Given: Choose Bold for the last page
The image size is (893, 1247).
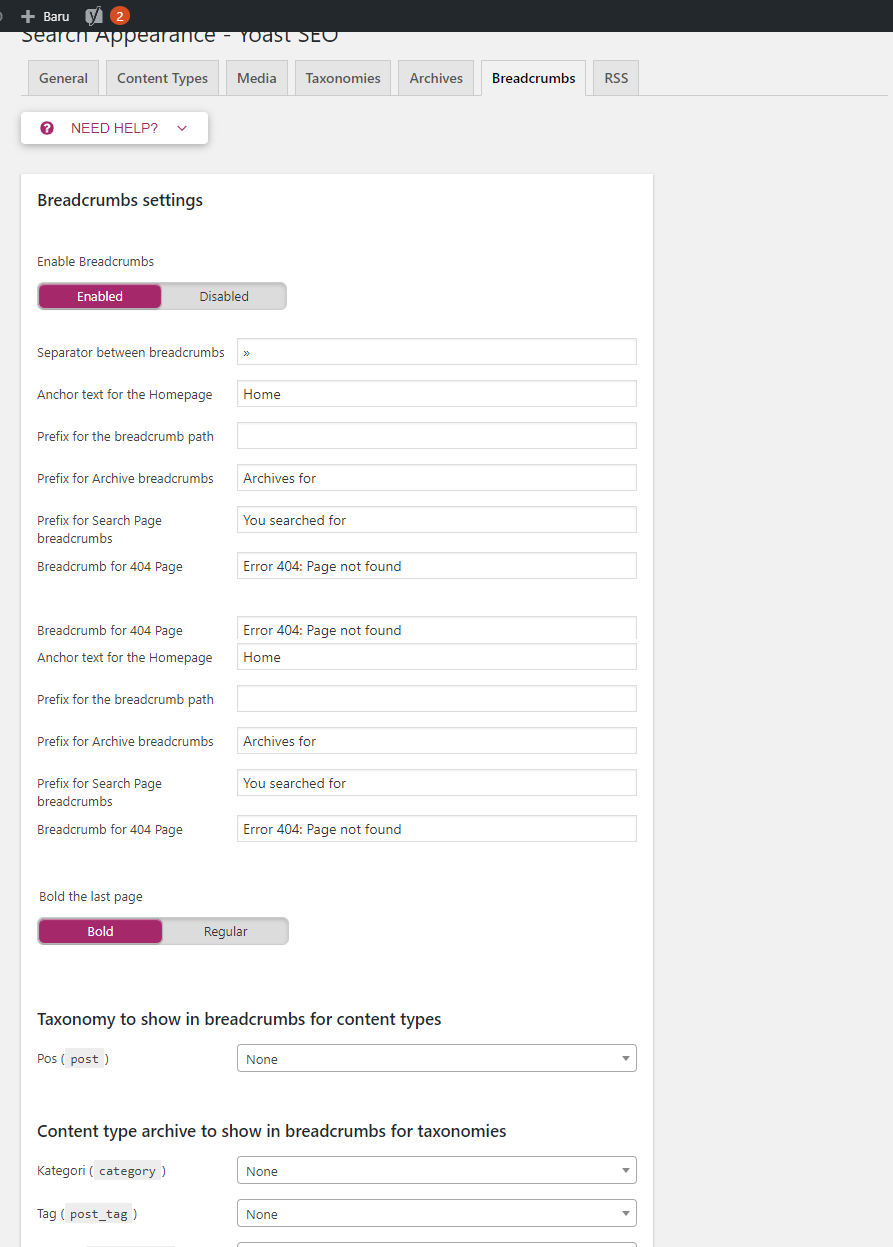Looking at the screenshot, I should point(100,931).
